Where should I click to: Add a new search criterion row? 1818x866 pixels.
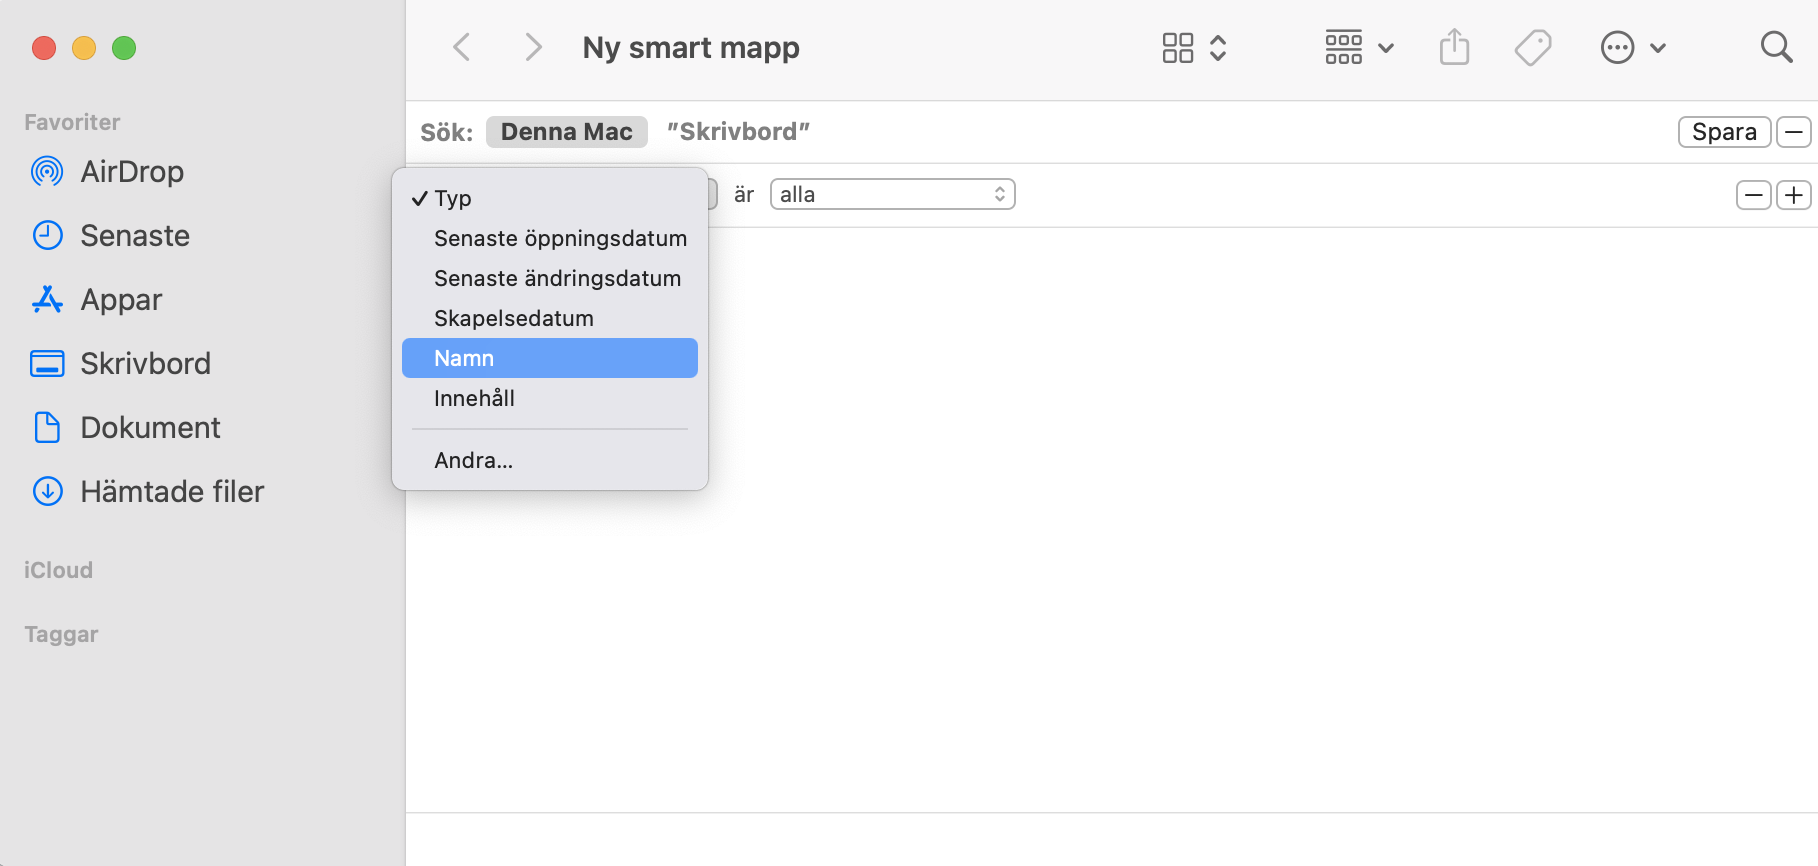(x=1794, y=195)
